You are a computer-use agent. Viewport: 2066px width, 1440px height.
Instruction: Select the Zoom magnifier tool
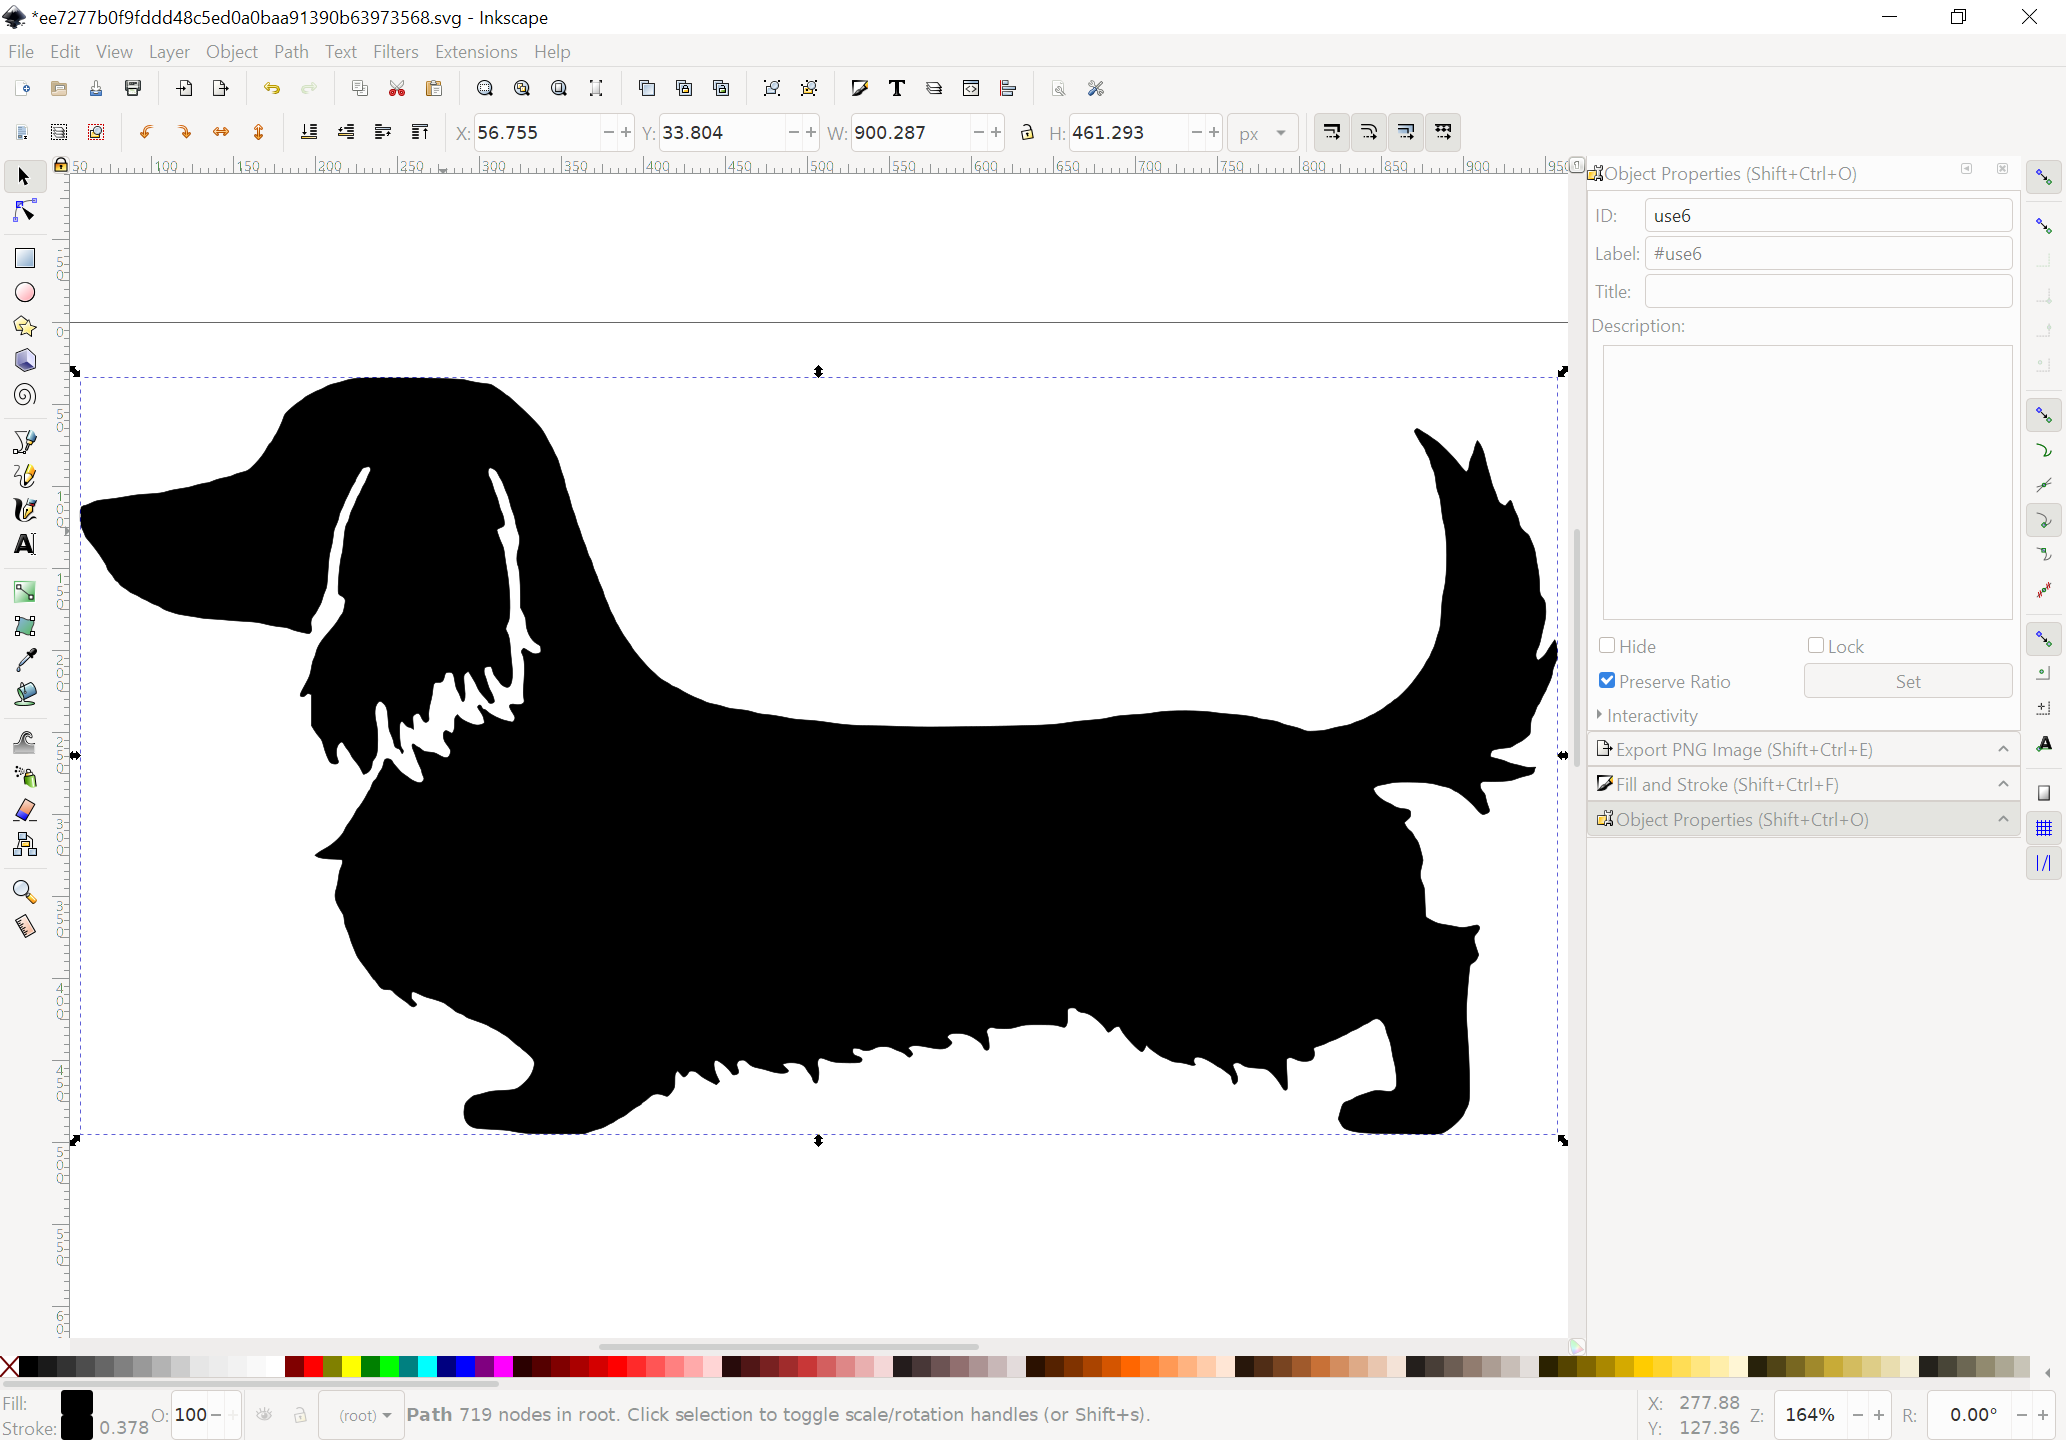(x=25, y=891)
